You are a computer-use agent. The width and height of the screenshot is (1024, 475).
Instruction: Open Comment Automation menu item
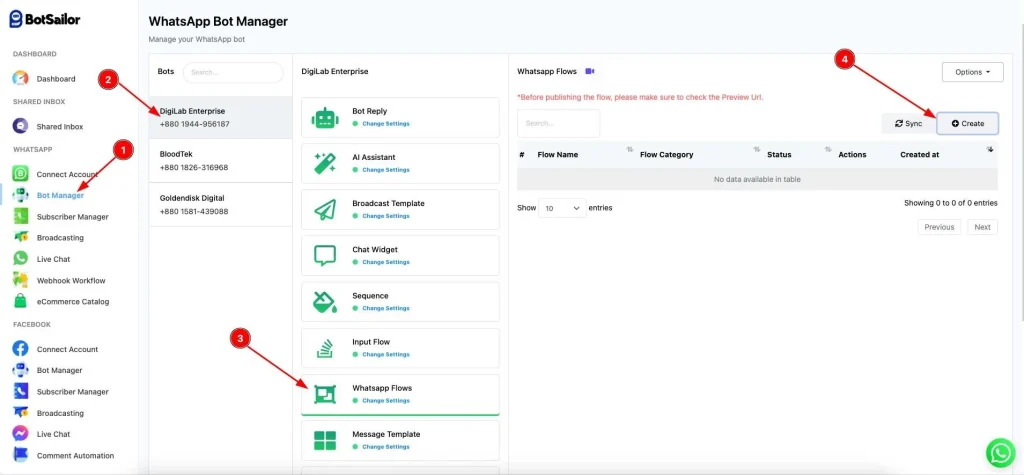pos(75,455)
